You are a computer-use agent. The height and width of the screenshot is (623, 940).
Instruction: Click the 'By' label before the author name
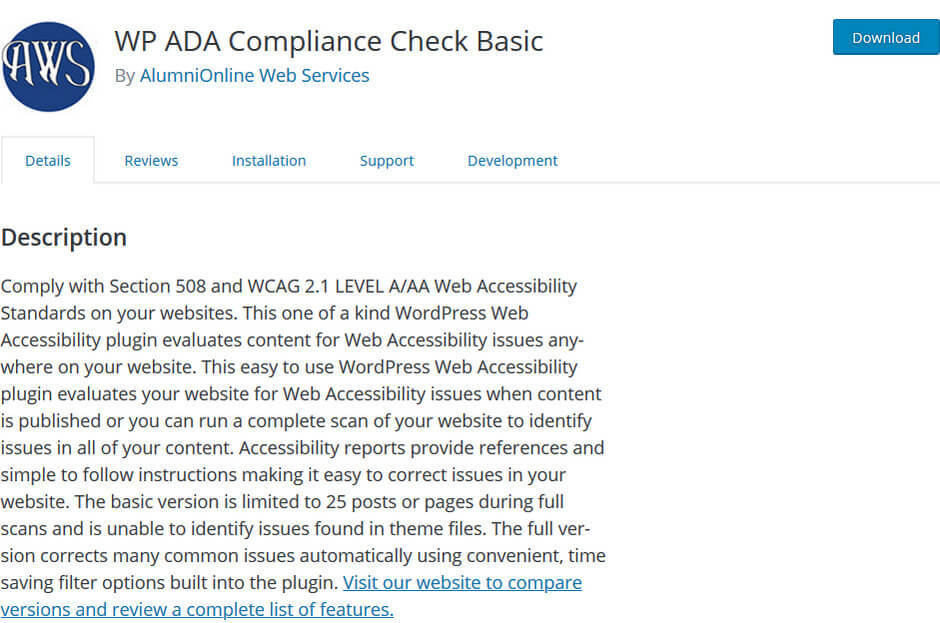tap(125, 76)
